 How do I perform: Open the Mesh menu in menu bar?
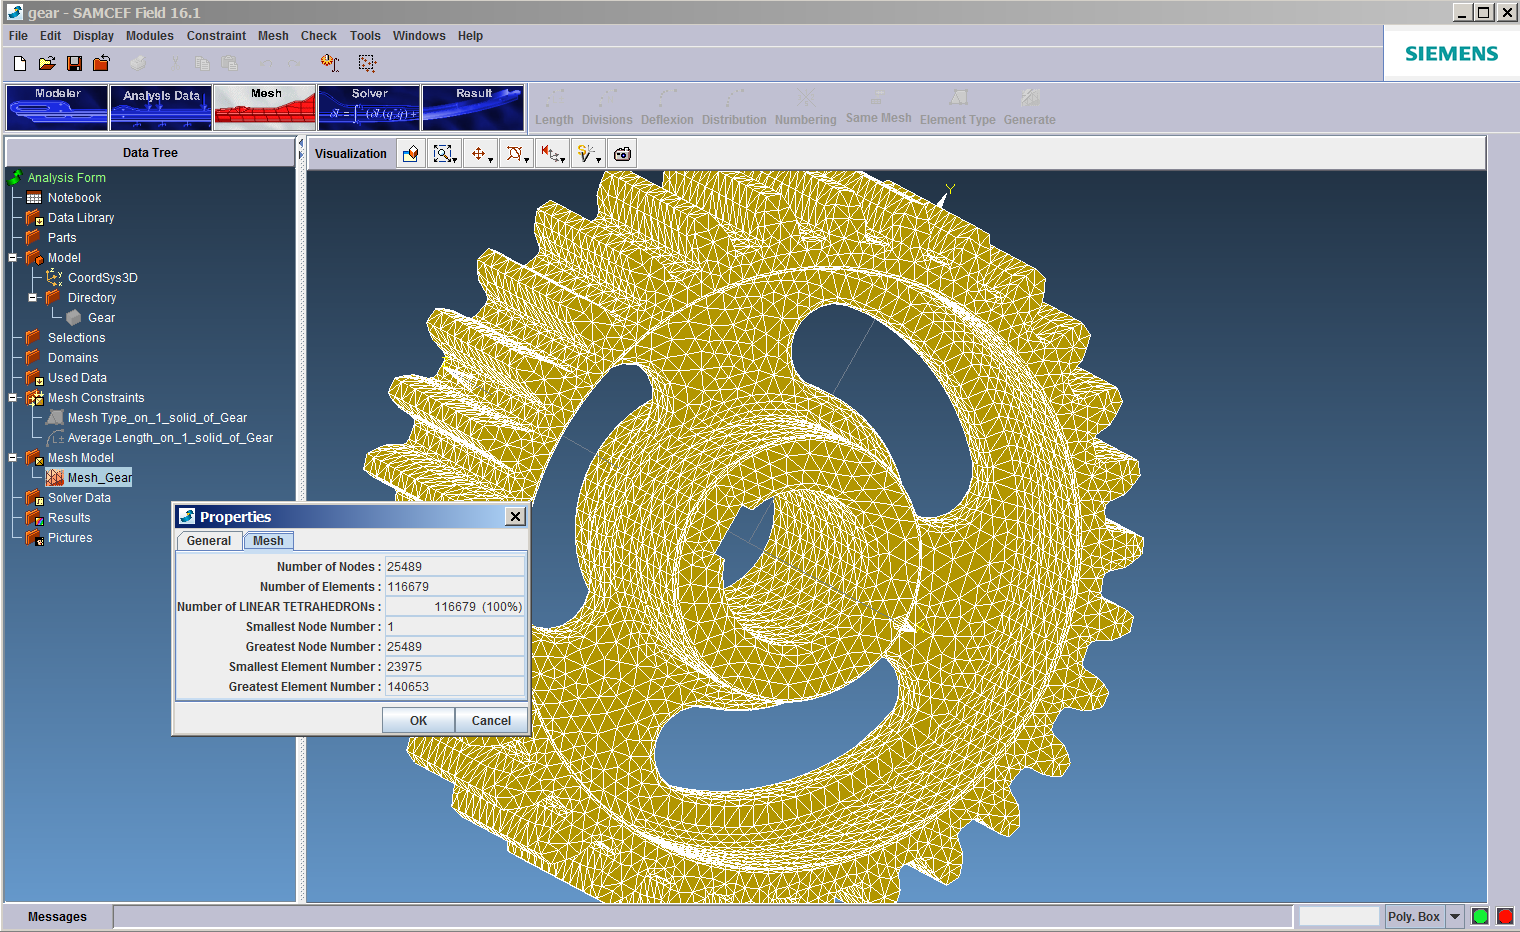[x=273, y=36]
